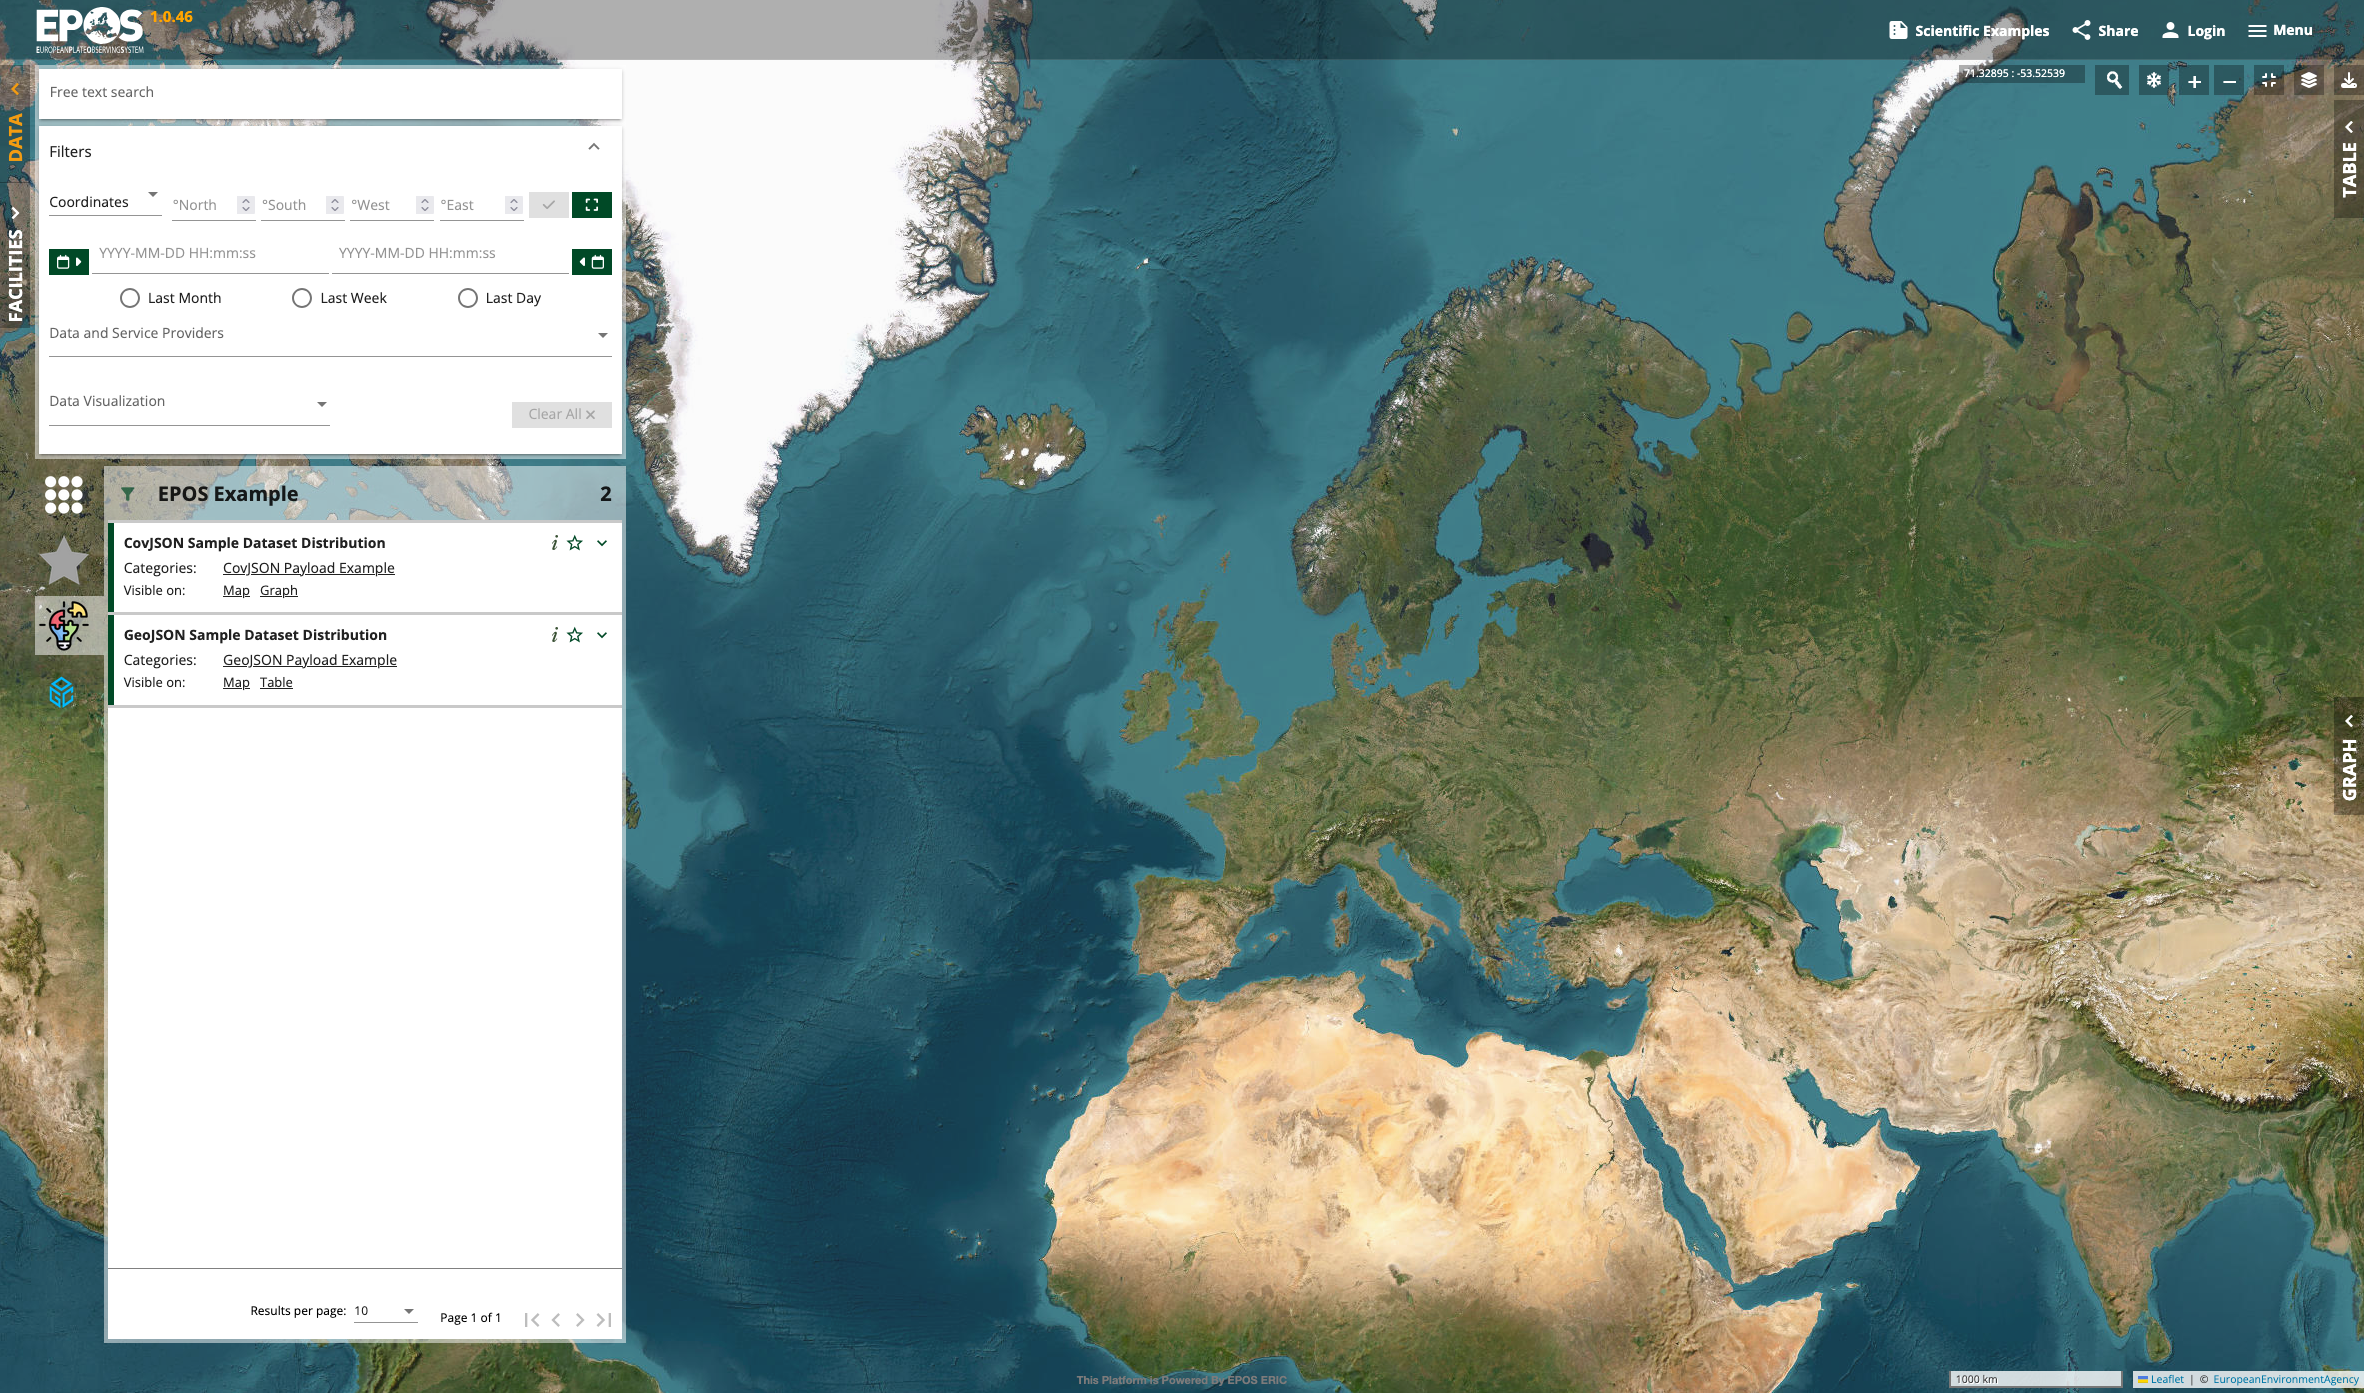Enable the Last Day time filter

(x=468, y=297)
